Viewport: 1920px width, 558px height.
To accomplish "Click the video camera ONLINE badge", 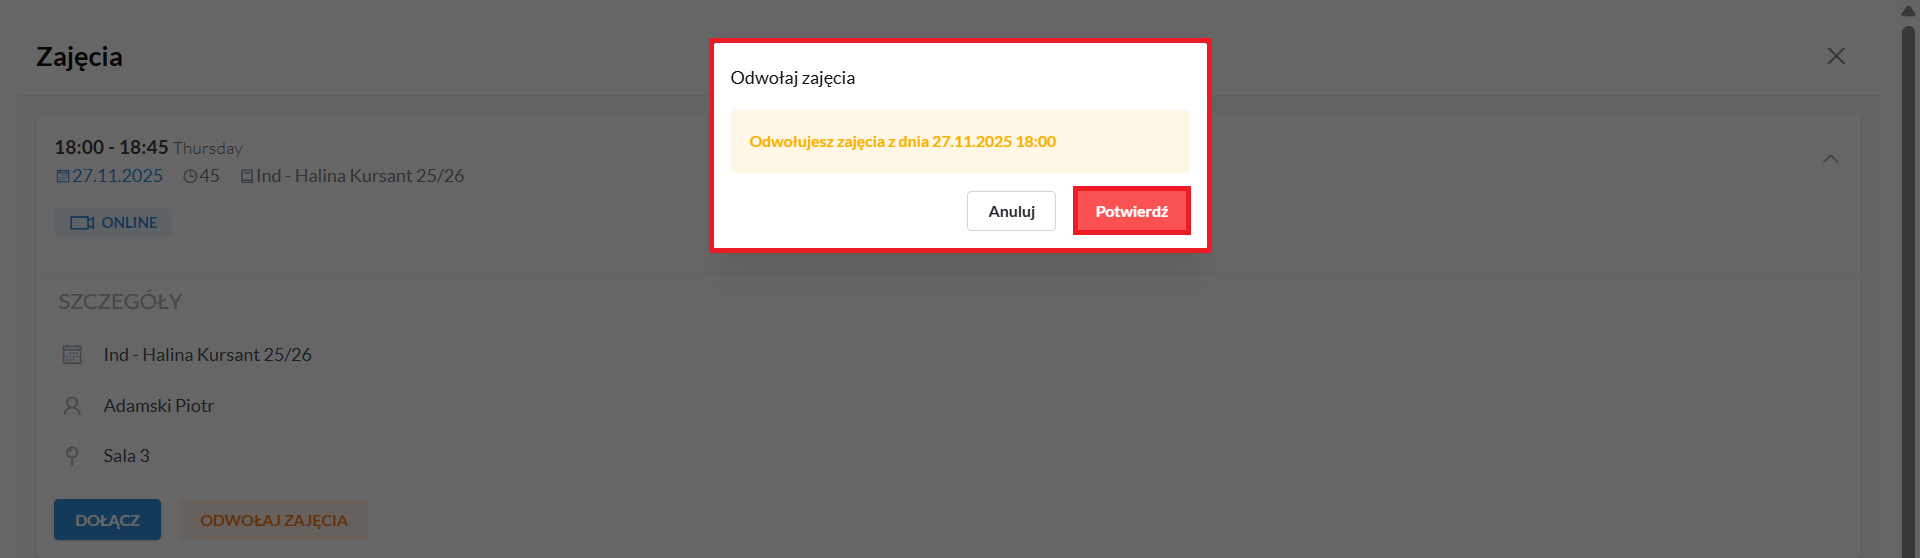I will click(x=113, y=222).
